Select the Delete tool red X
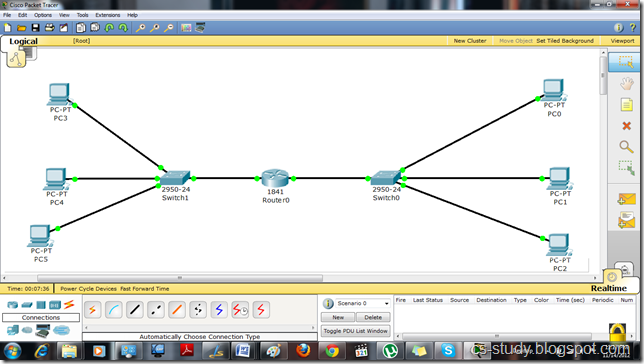This screenshot has width=644, height=364. pyautogui.click(x=626, y=126)
